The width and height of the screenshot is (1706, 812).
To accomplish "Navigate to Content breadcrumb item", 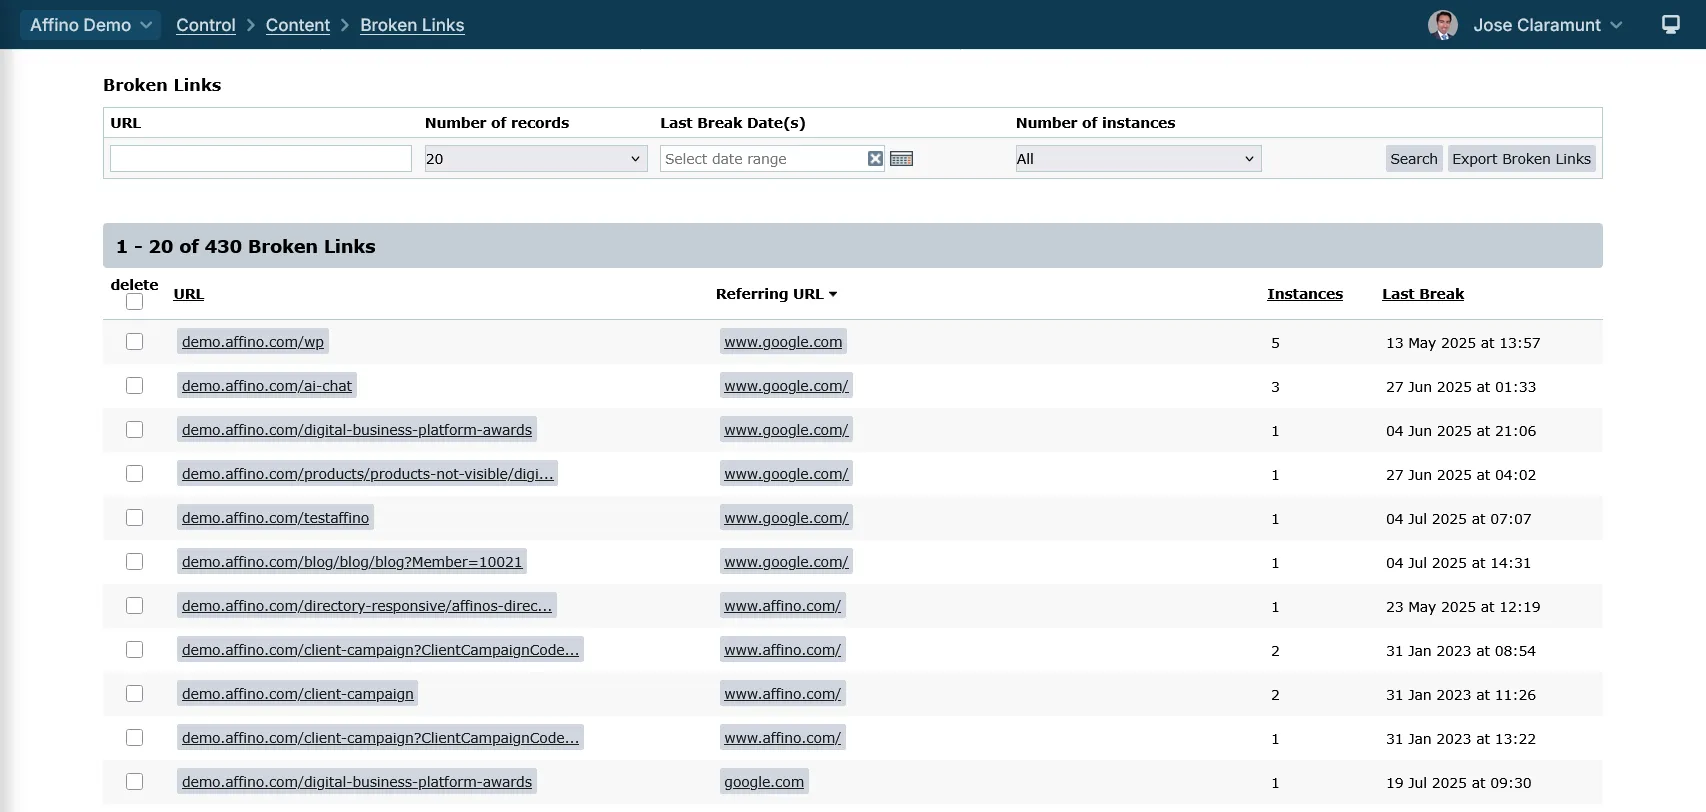I will pyautogui.click(x=297, y=25).
